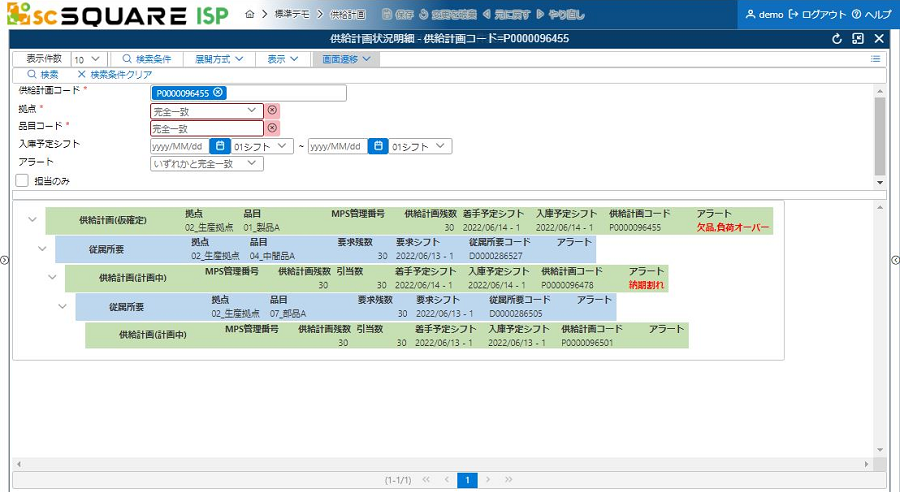Select page 1 in the pagination

coord(467,480)
